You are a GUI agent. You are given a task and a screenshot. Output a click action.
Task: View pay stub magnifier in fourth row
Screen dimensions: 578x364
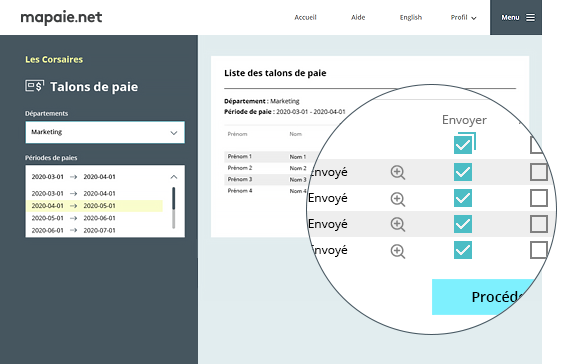(398, 251)
